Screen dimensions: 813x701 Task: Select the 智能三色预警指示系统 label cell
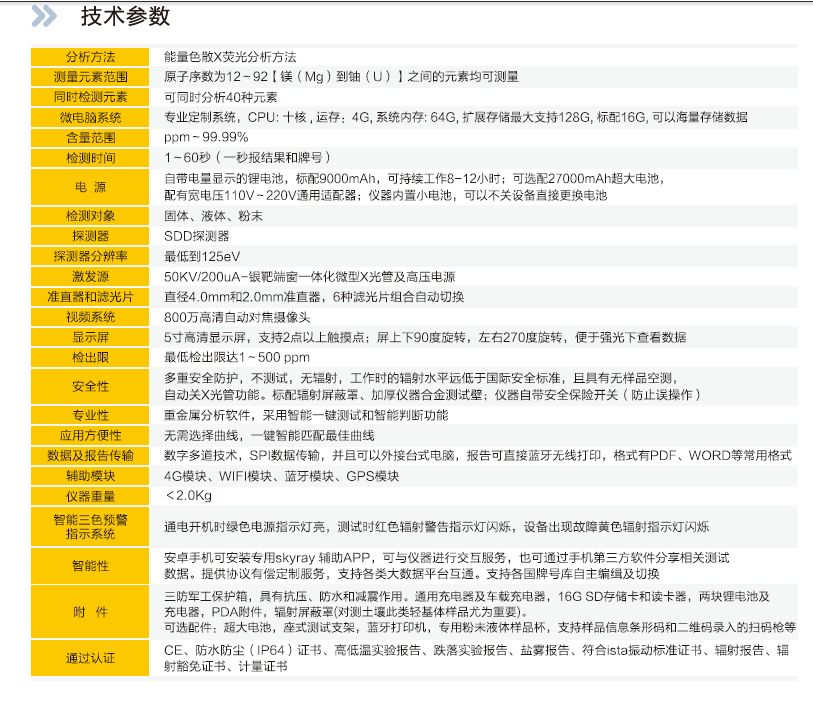(91, 526)
